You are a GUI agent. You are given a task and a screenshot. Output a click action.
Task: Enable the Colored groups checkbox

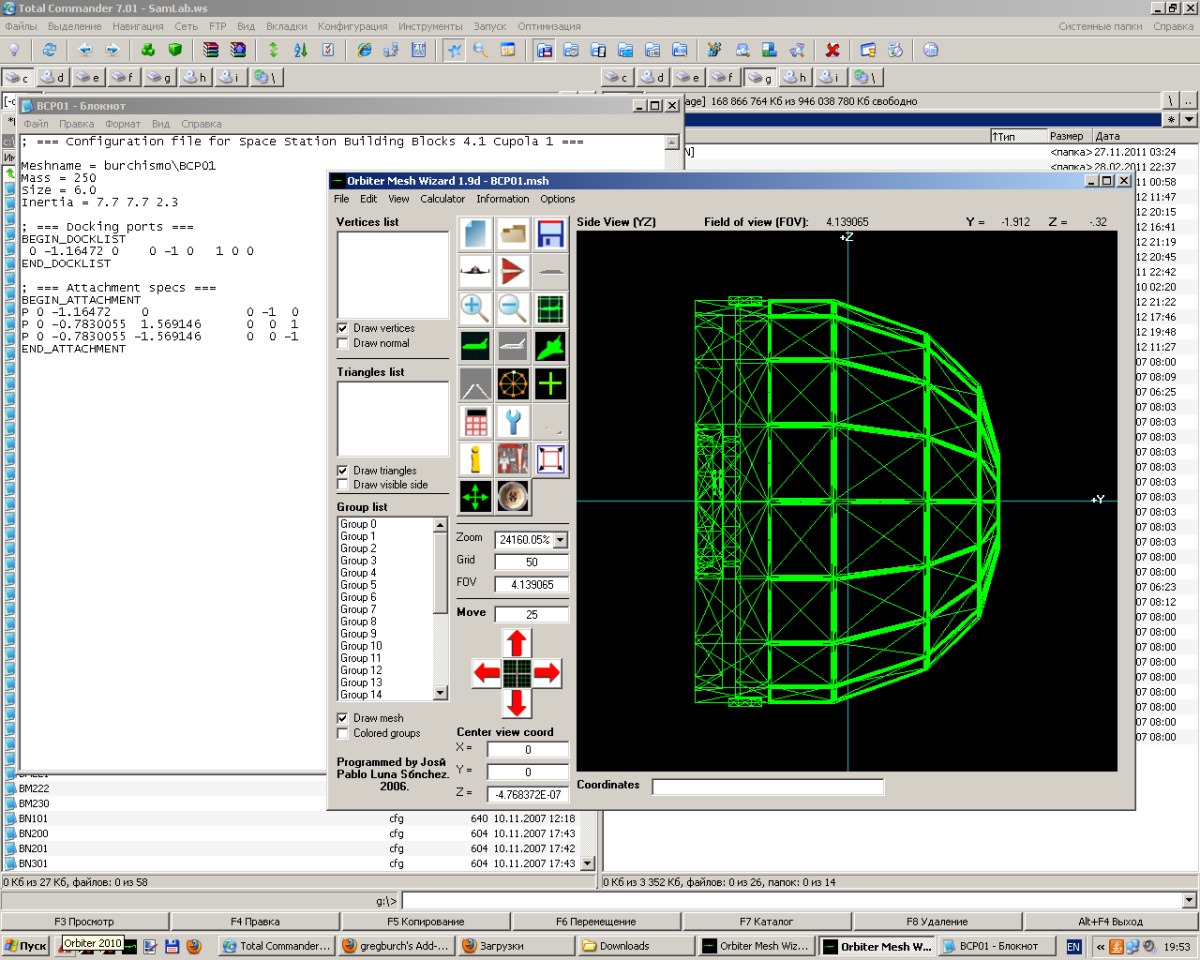point(343,733)
